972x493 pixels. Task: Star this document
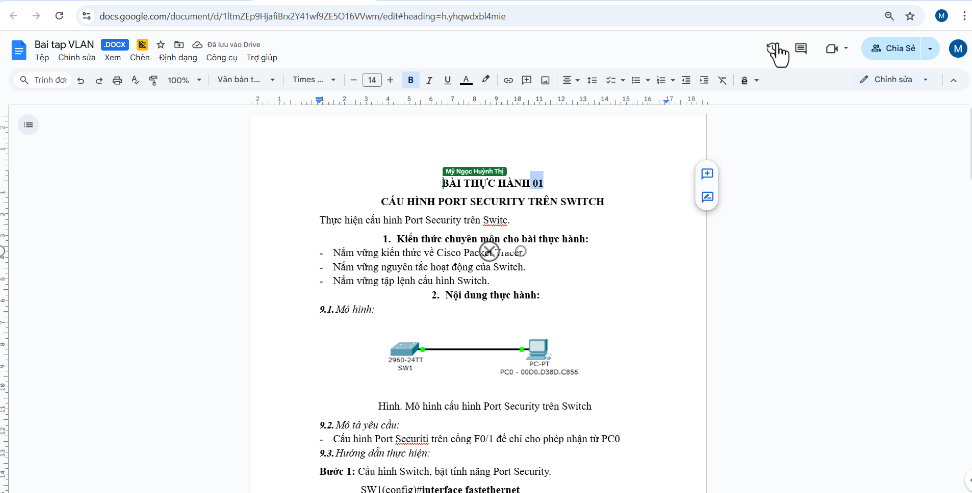point(160,45)
